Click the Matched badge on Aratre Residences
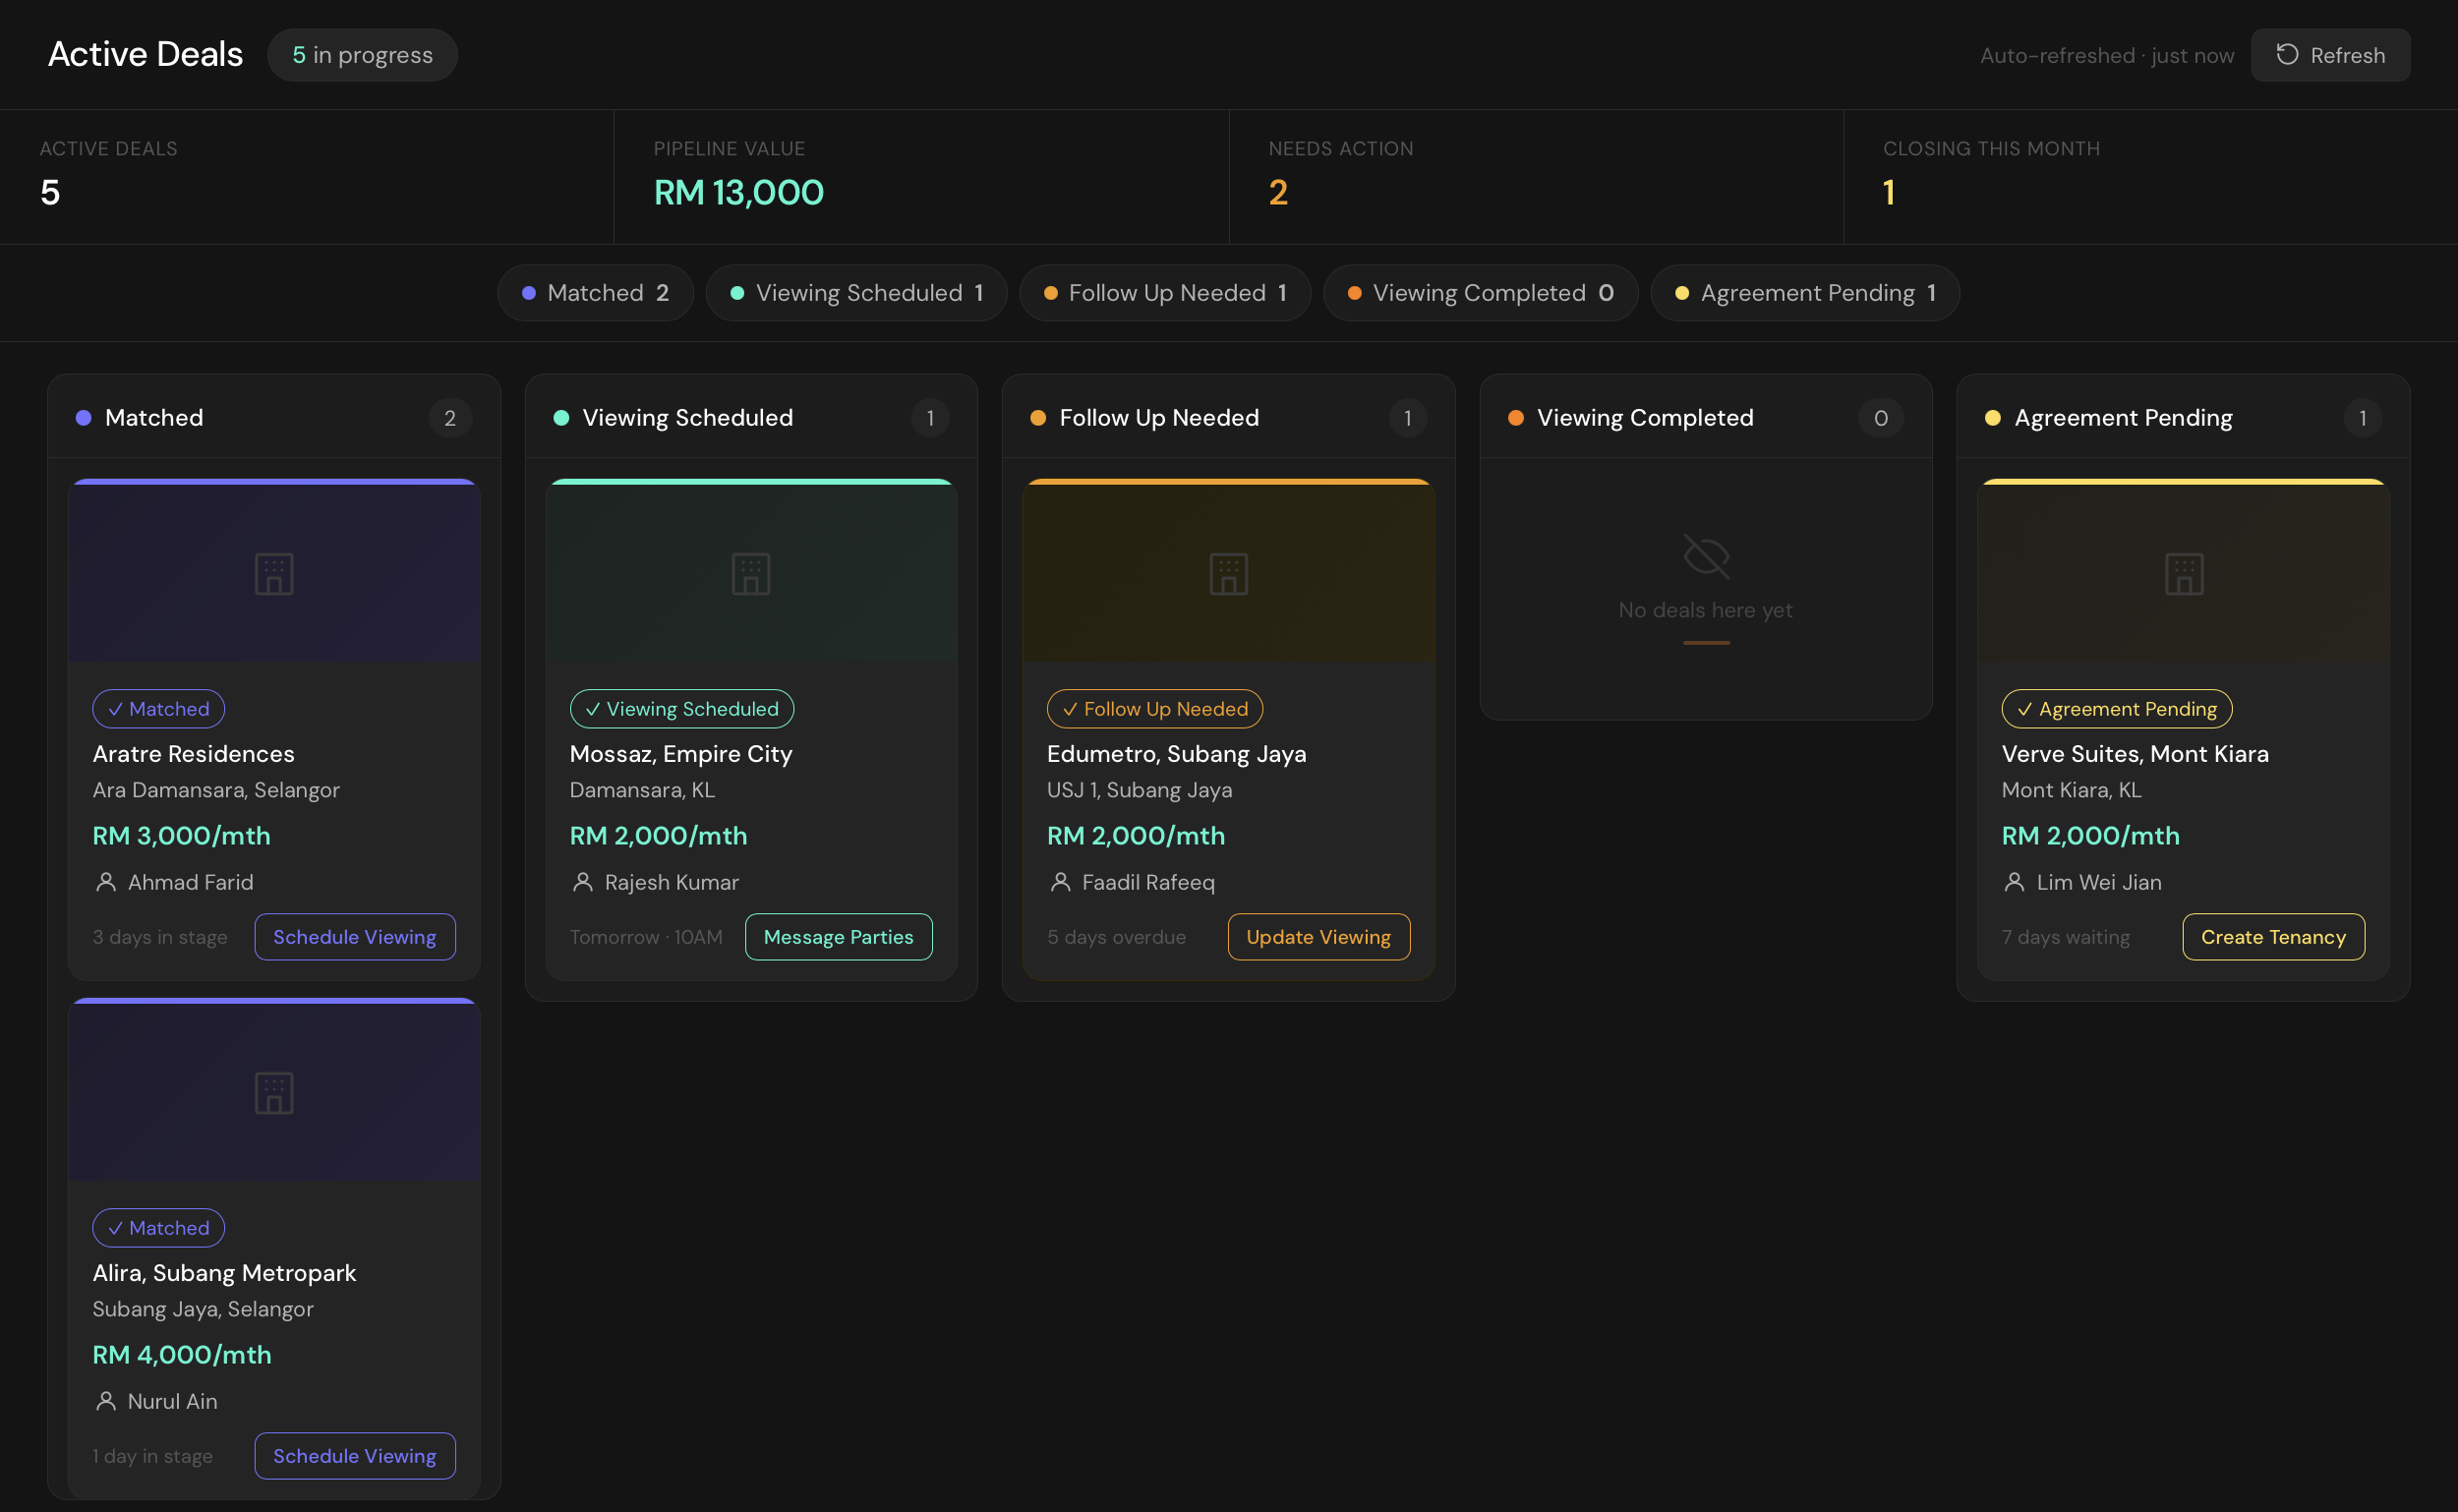This screenshot has height=1512, width=2458. point(159,709)
